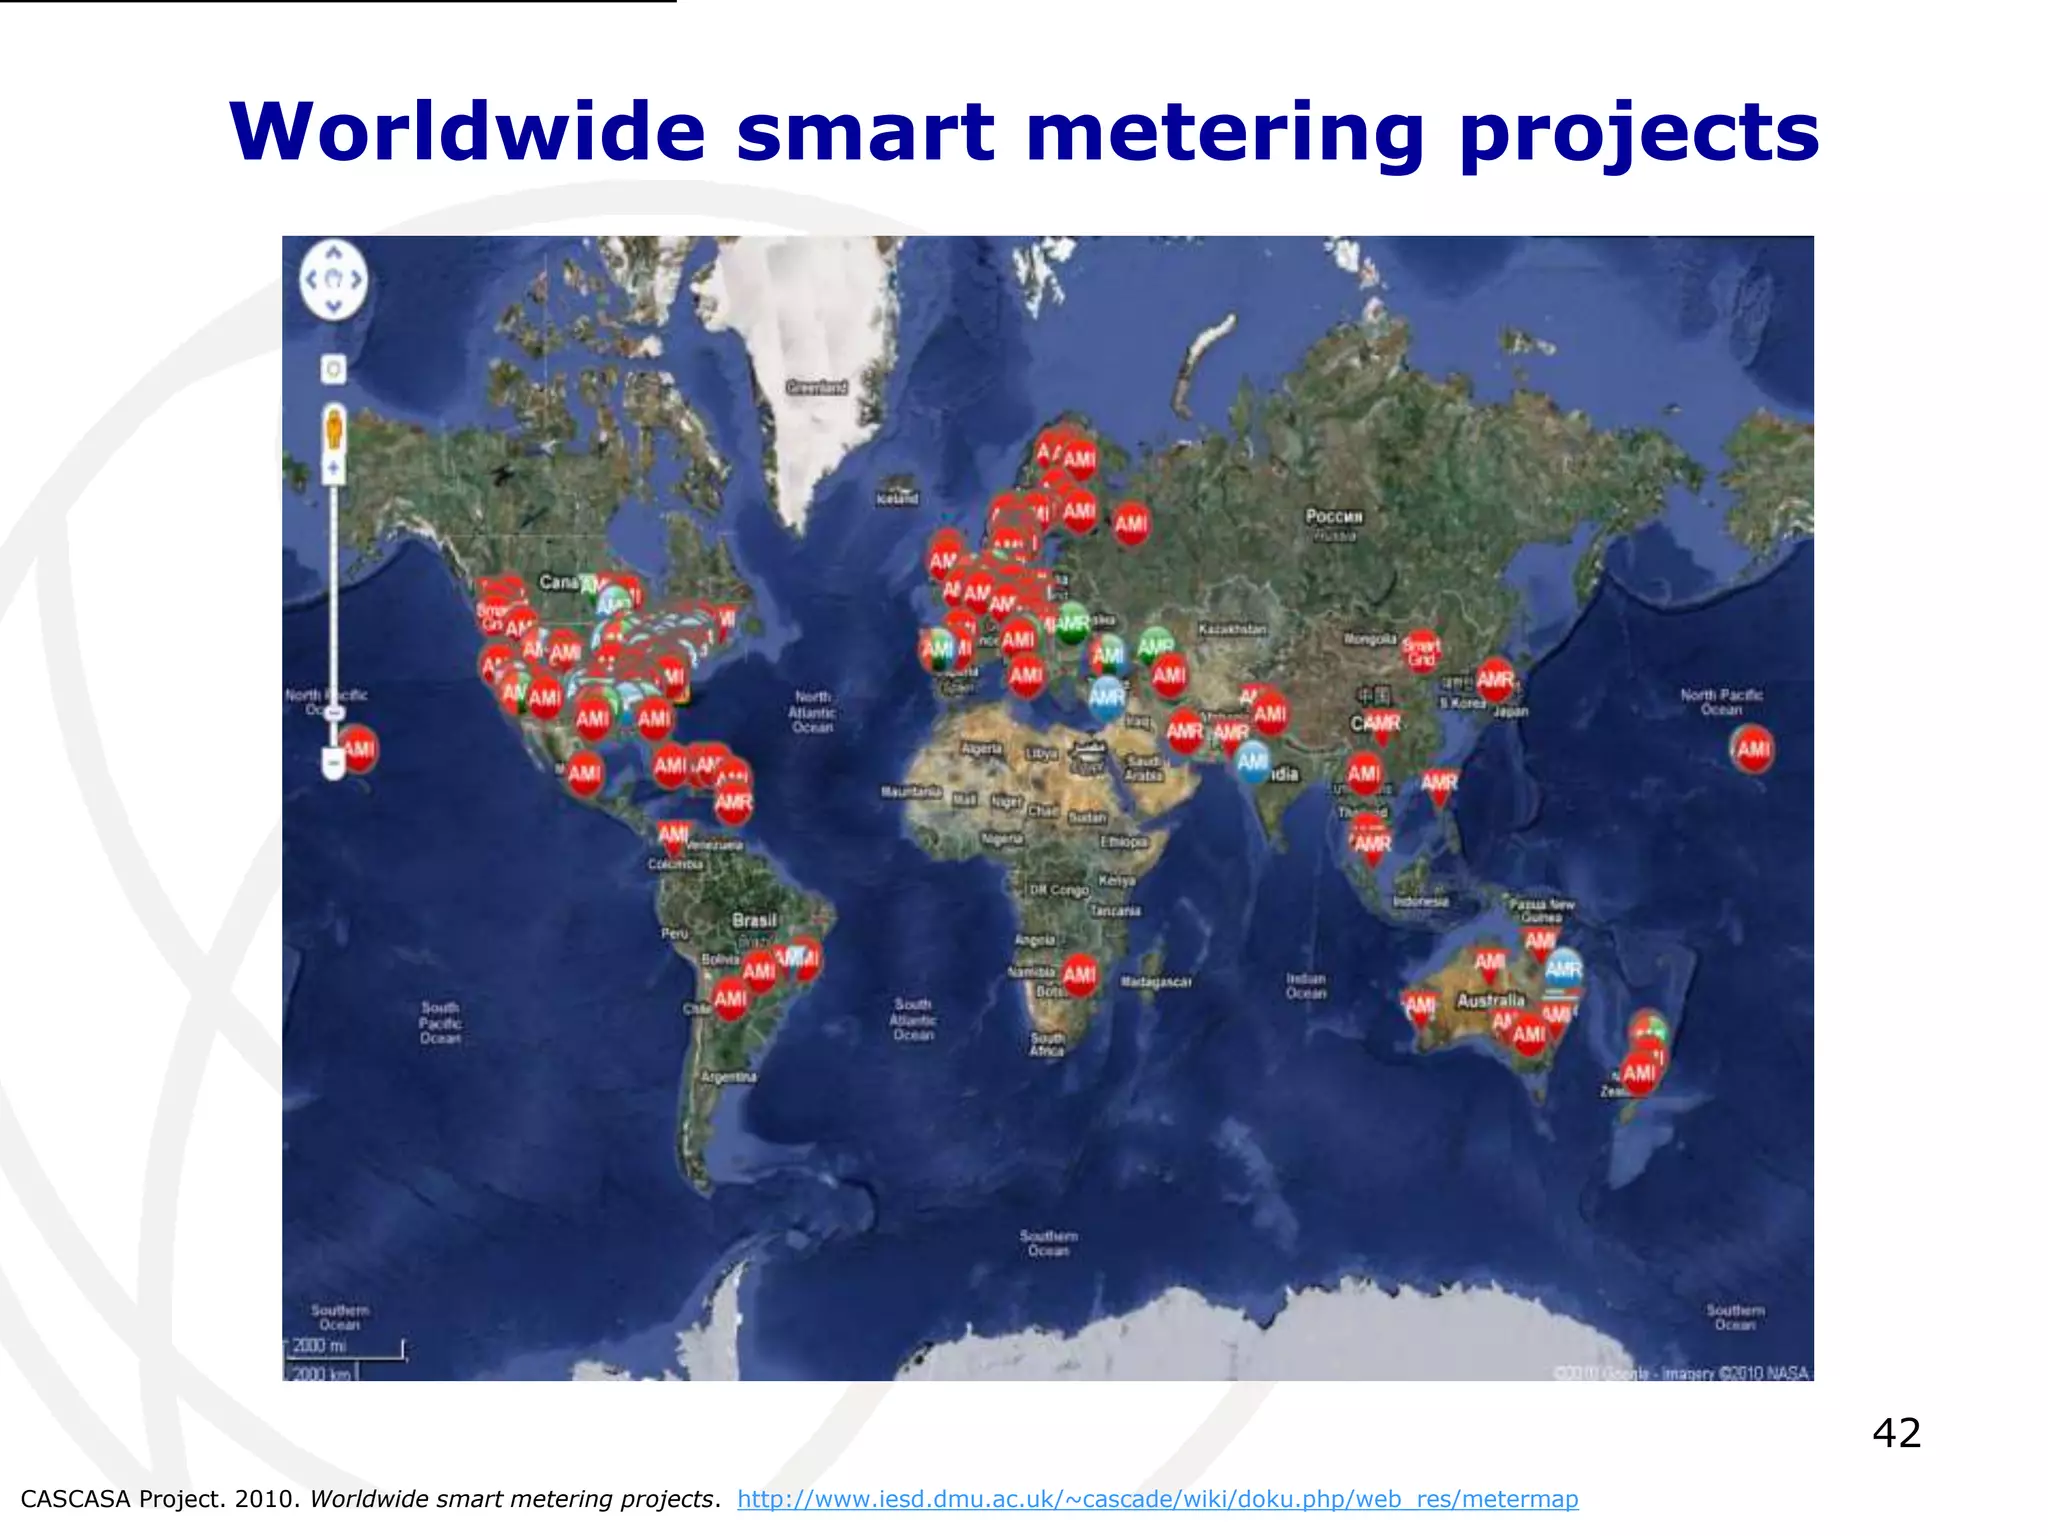Screen dimensions: 2048x1536
Task: Click the blue AMR marker in the eastern Mediterranean
Action: [x=1106, y=698]
